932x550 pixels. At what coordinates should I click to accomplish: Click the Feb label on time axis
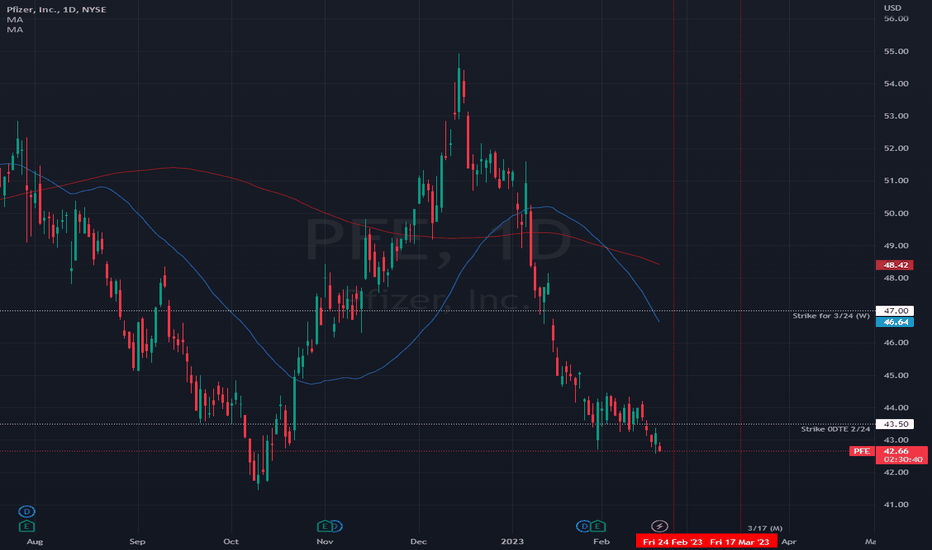(x=602, y=542)
